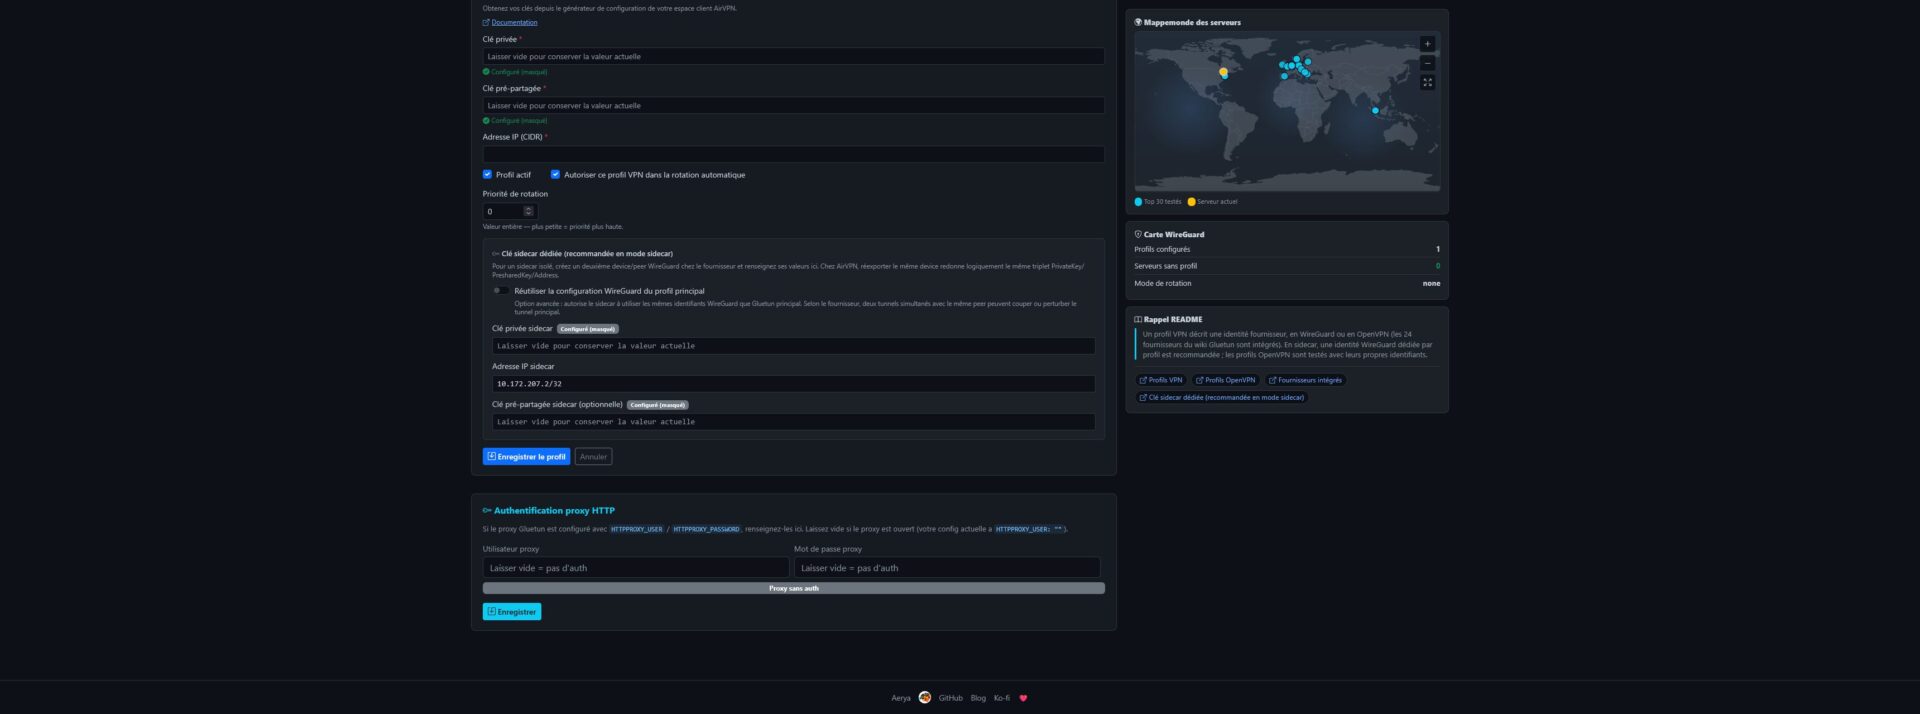
Task: Focus the Utilisateur proxy input field
Action: [x=636, y=568]
